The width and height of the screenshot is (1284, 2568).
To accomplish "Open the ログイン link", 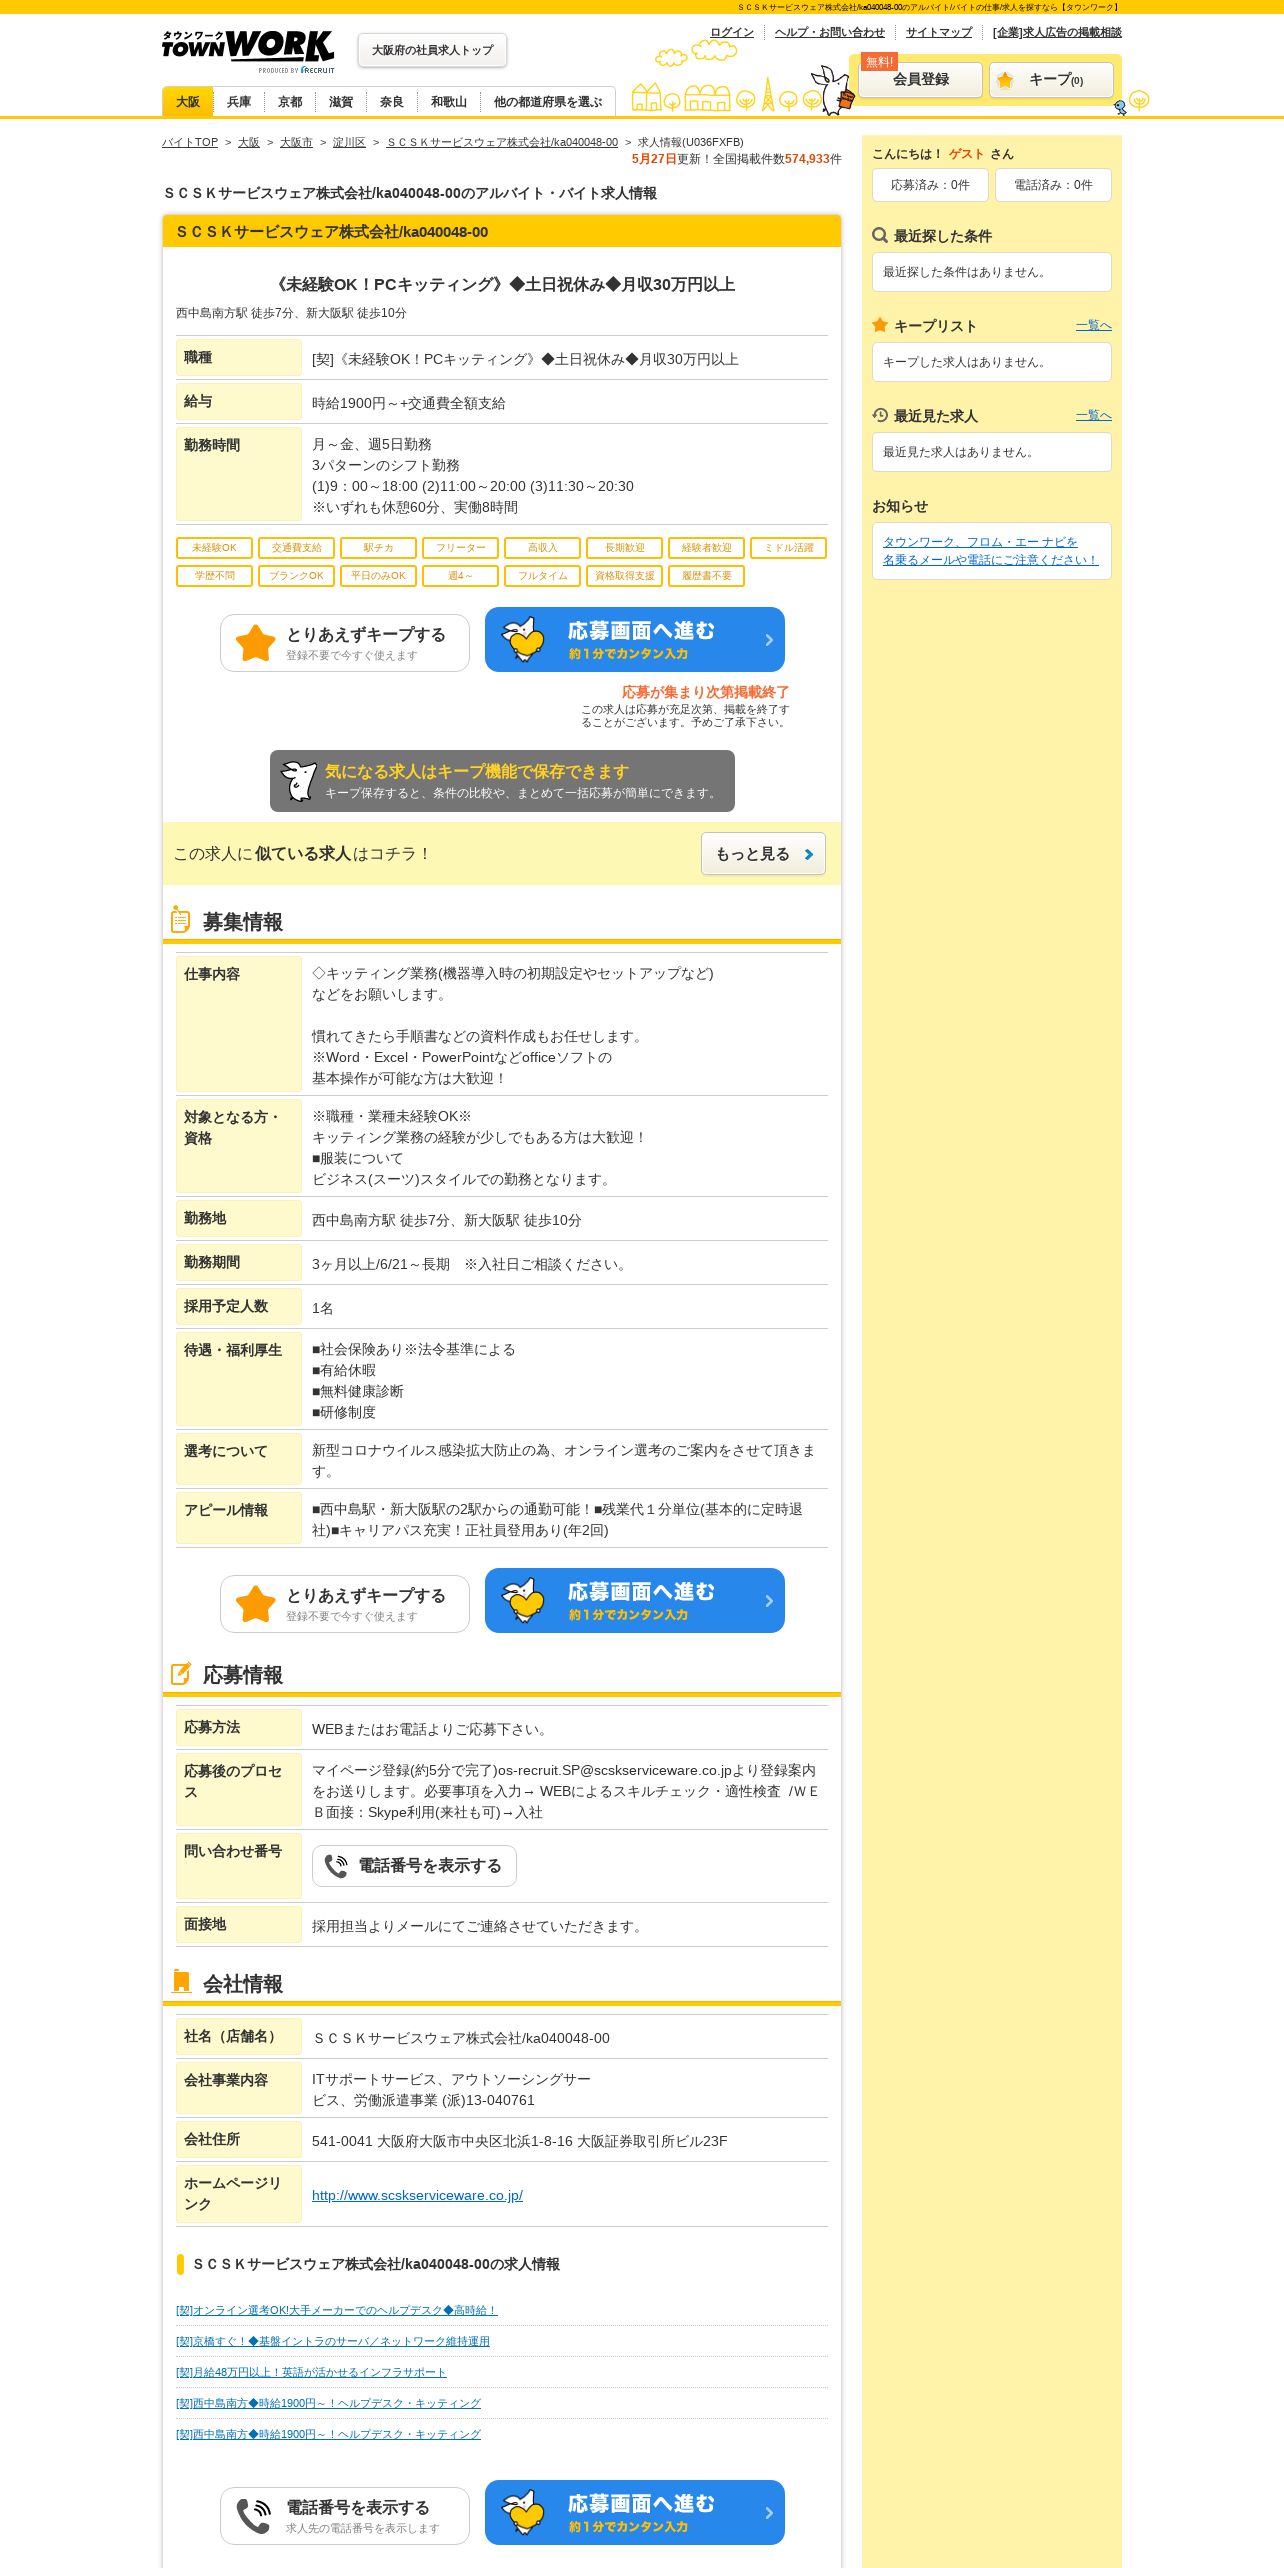I will tap(732, 32).
